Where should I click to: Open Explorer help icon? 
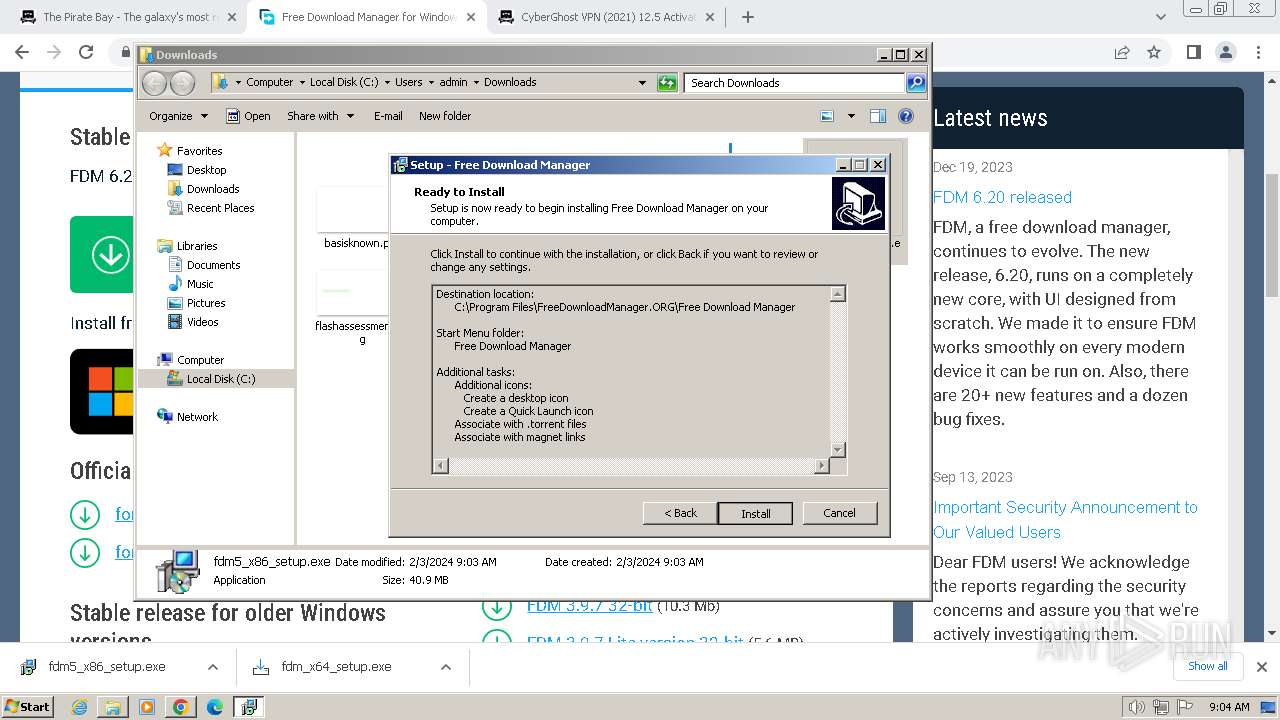click(906, 116)
